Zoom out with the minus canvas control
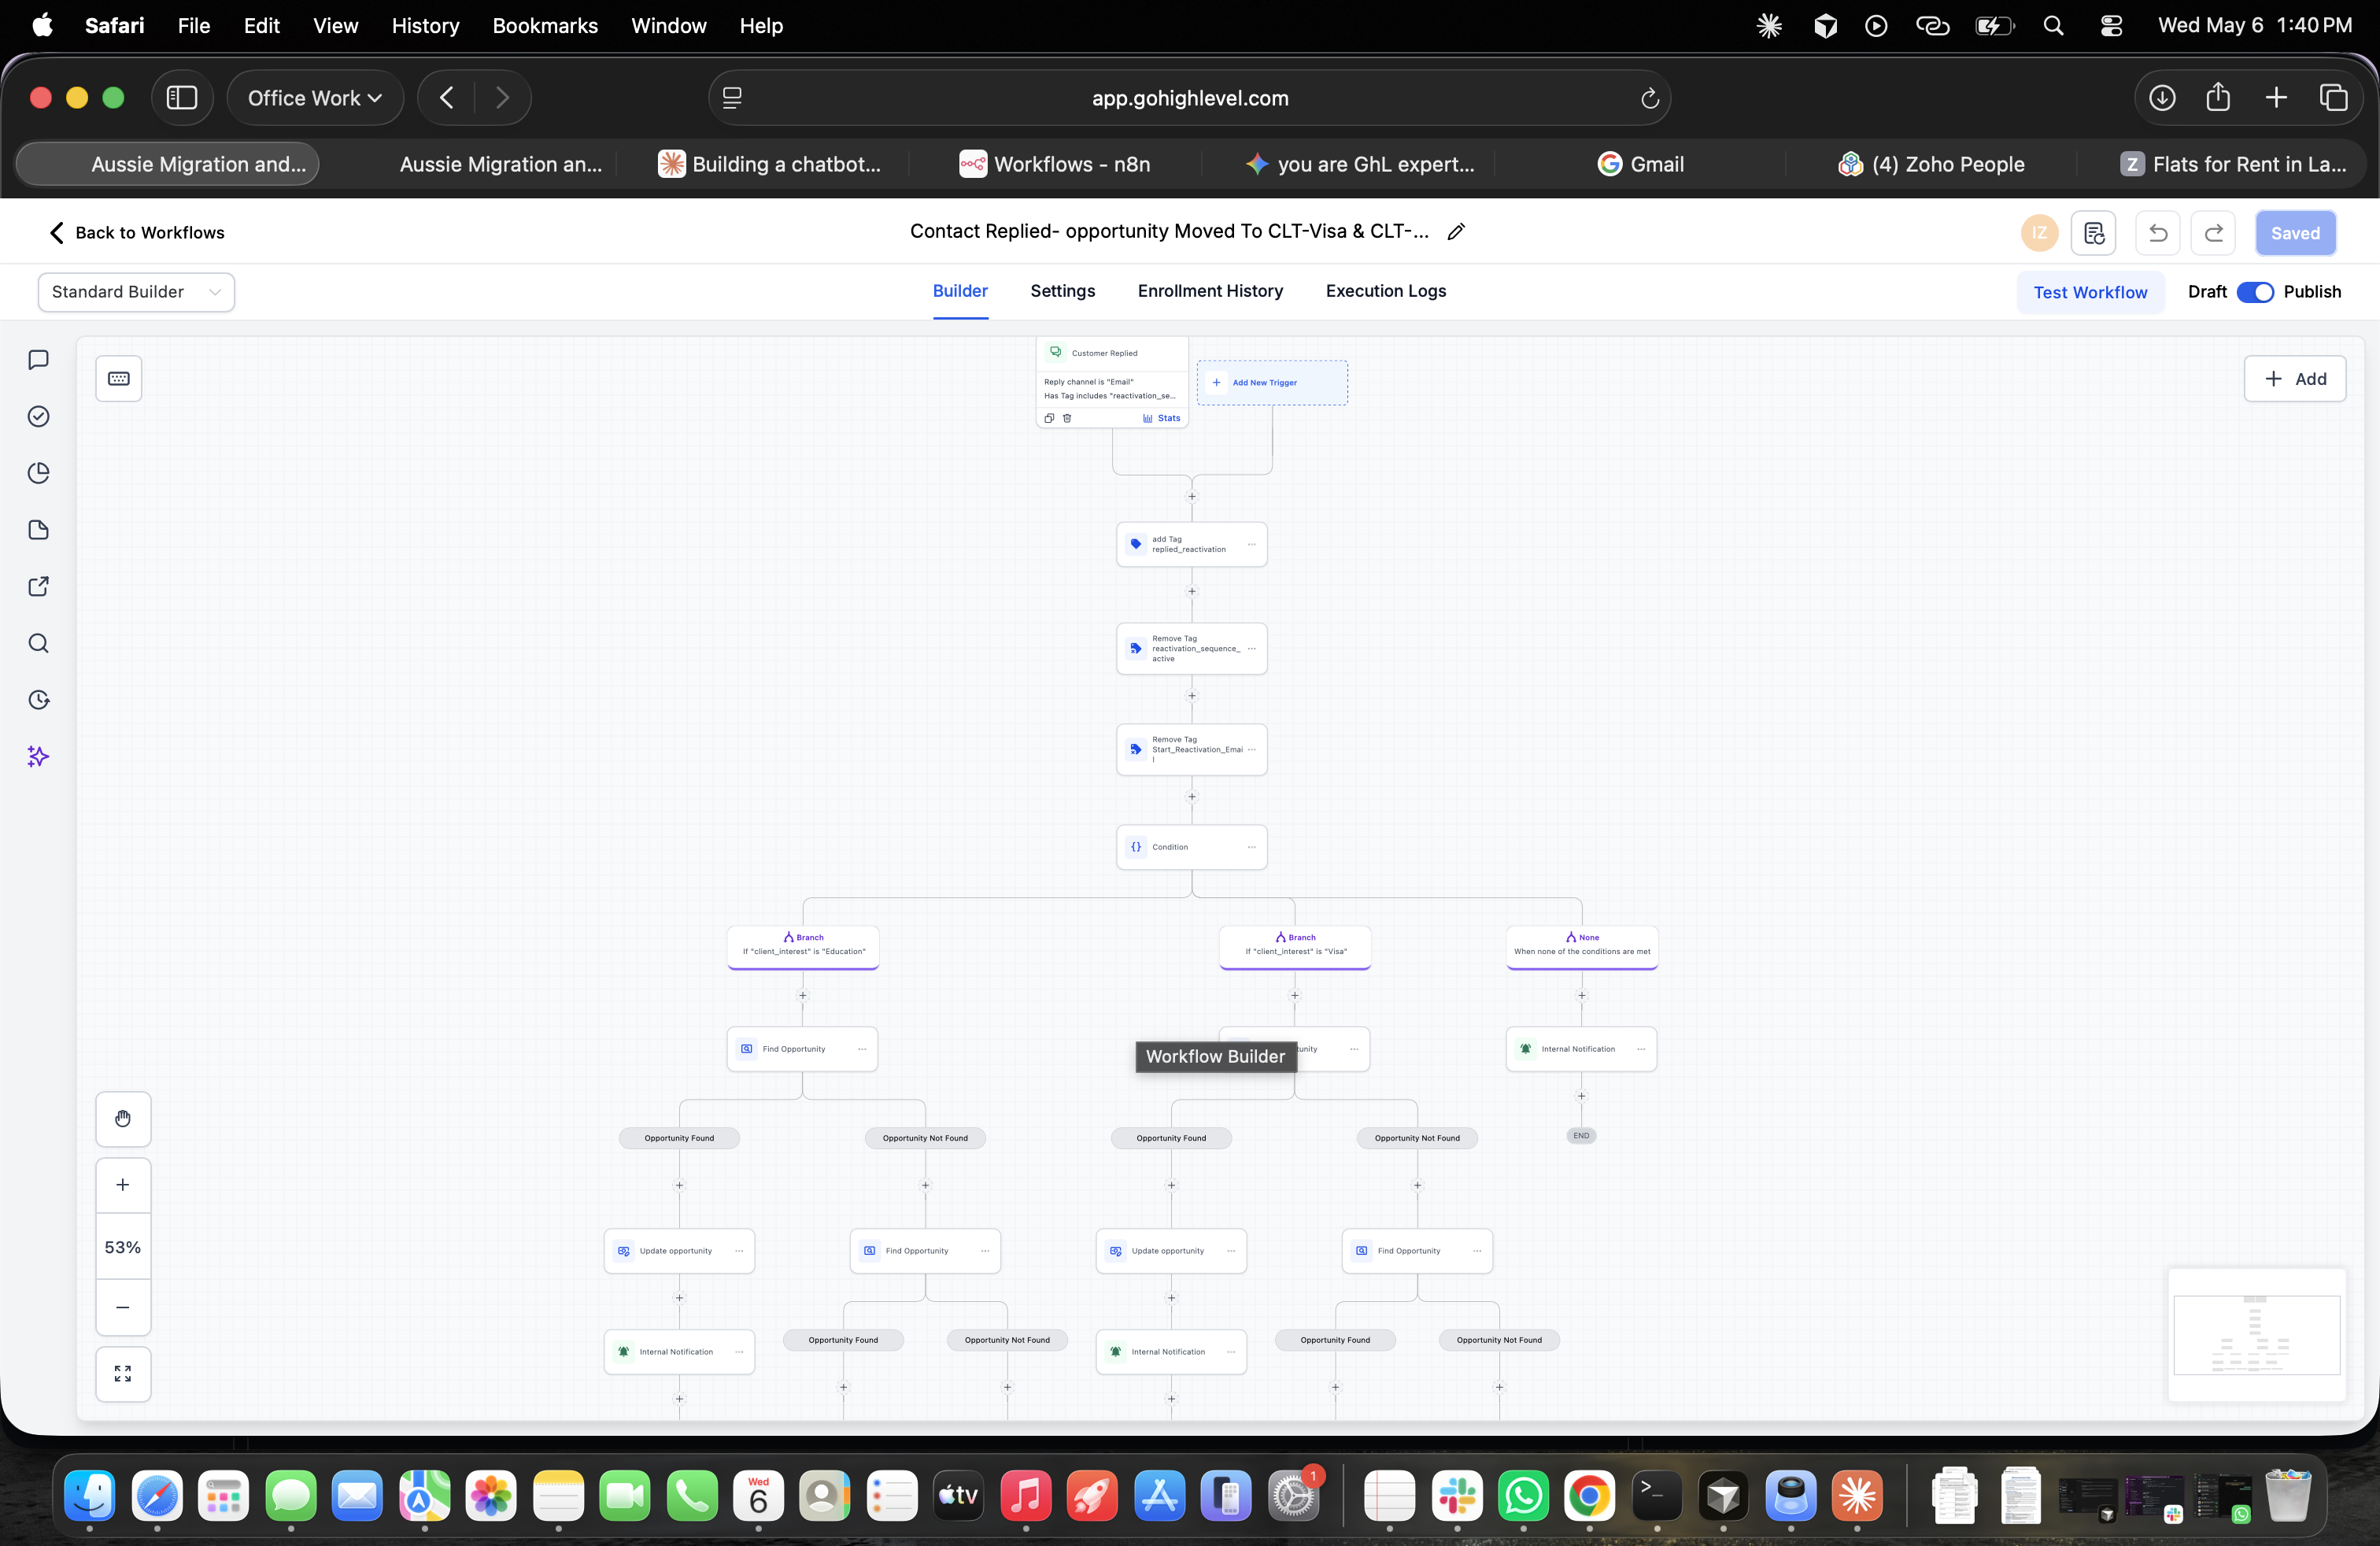This screenshot has height=1546, width=2380. pyautogui.click(x=123, y=1307)
